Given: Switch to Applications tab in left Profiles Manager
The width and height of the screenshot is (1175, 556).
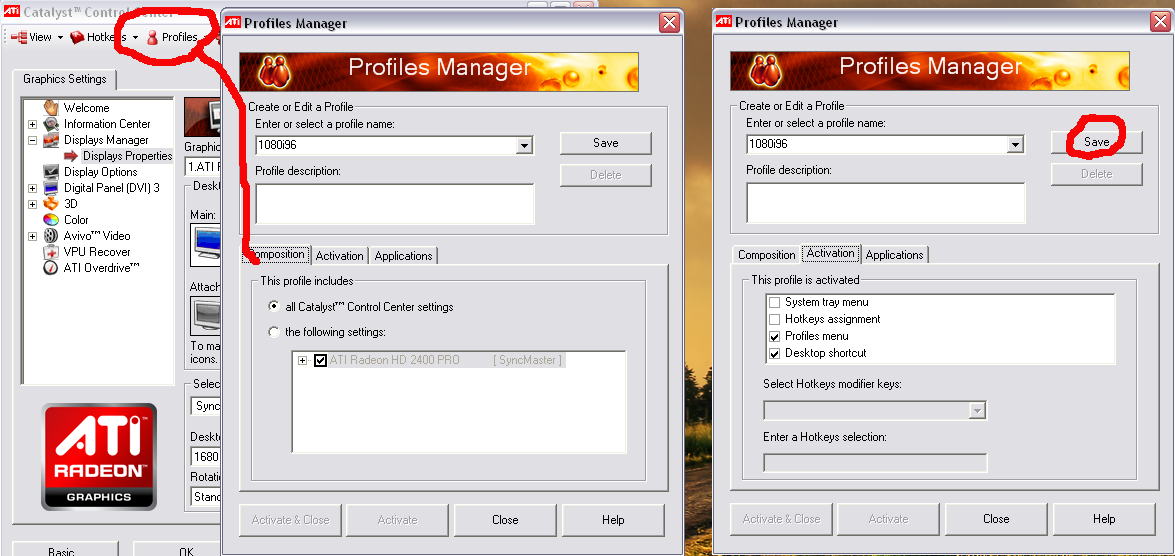Looking at the screenshot, I should 403,256.
